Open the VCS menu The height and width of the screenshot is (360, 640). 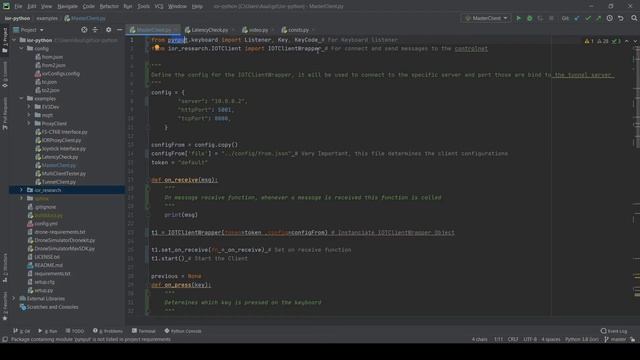159,7
